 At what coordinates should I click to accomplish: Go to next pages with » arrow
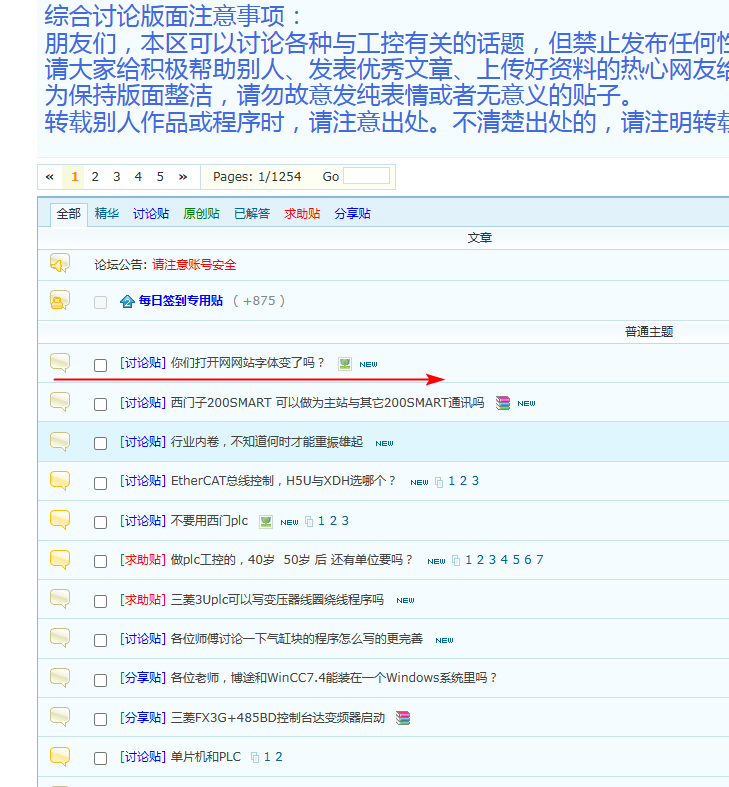point(183,177)
